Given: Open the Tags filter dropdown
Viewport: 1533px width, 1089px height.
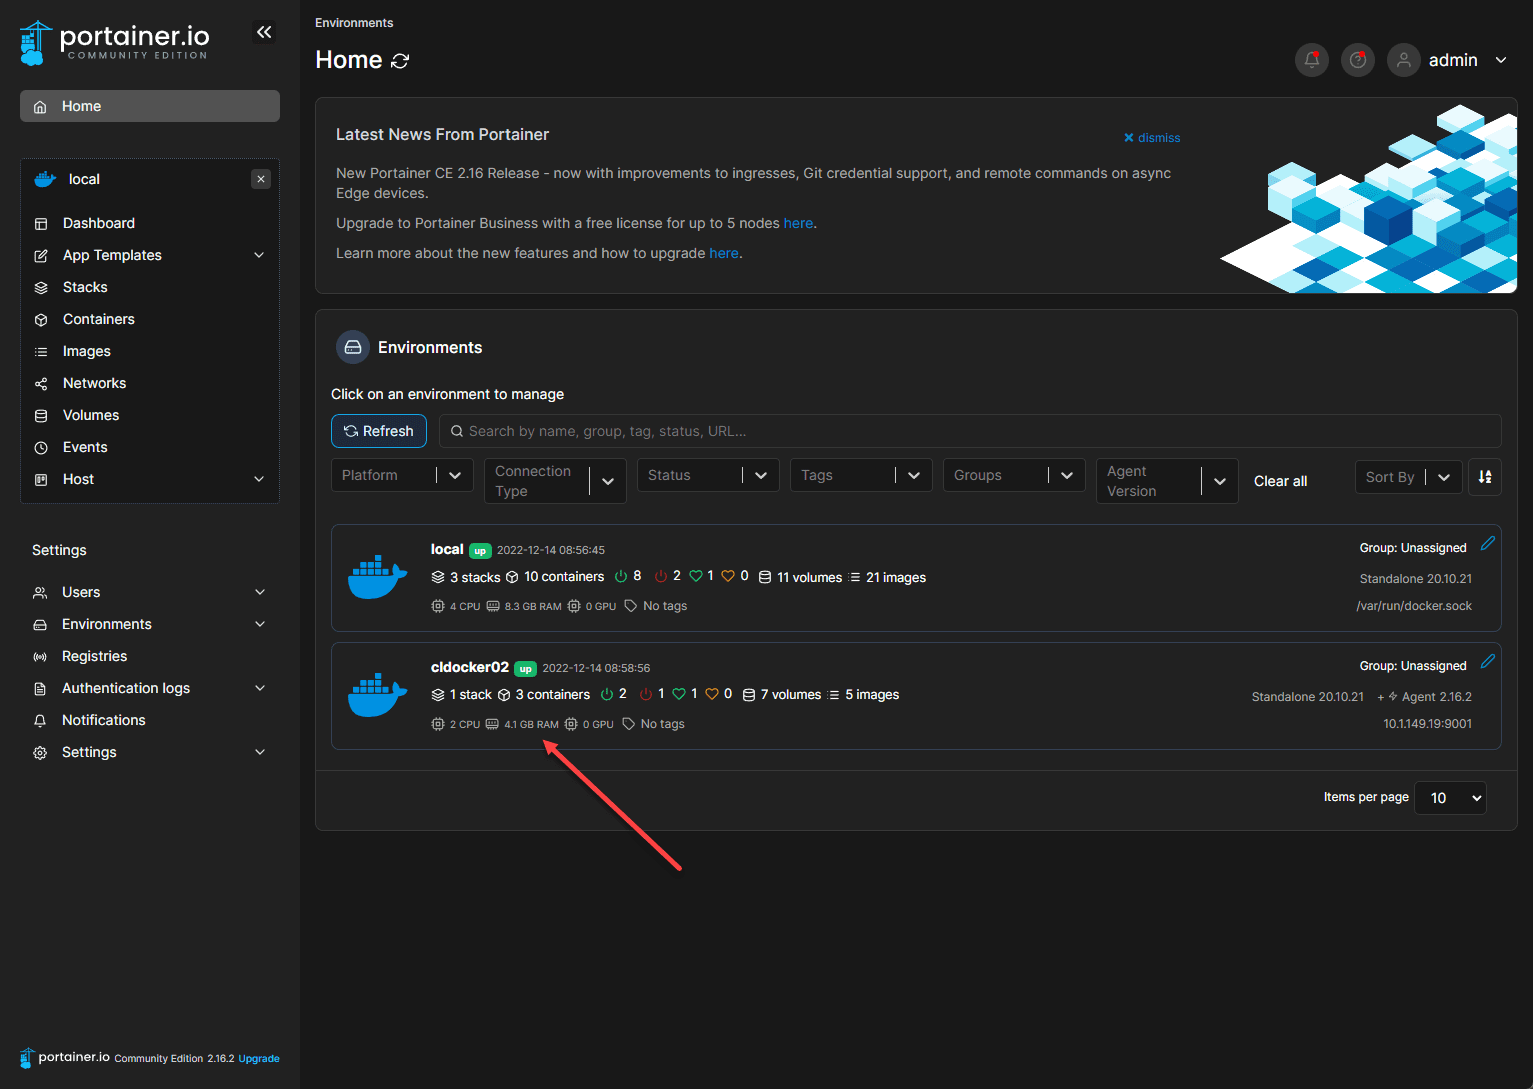Looking at the screenshot, I should coord(861,475).
